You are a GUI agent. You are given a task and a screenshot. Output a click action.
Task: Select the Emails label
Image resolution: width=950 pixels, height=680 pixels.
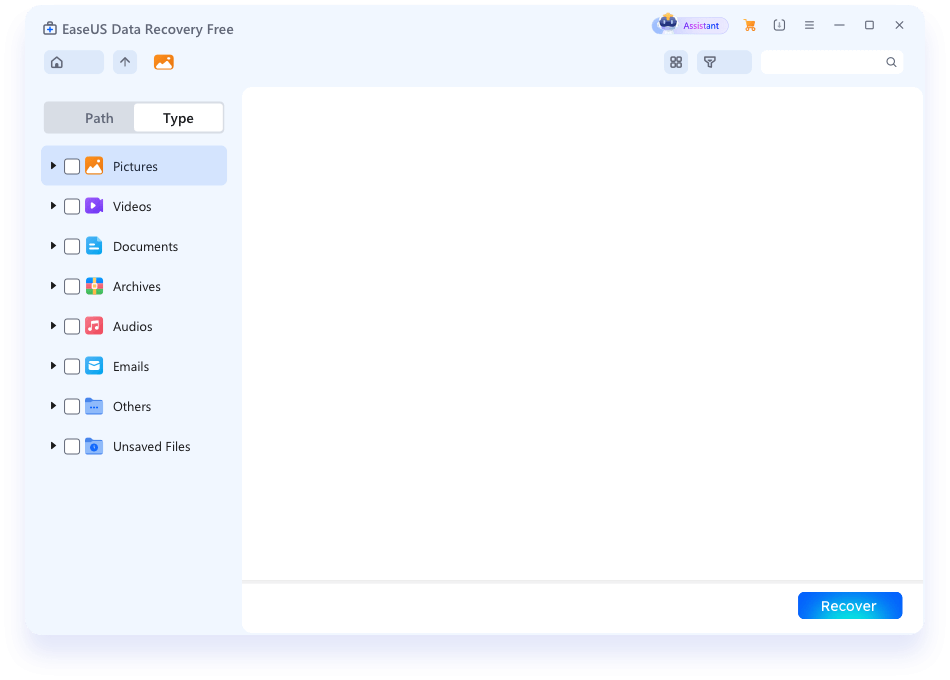[x=131, y=366]
